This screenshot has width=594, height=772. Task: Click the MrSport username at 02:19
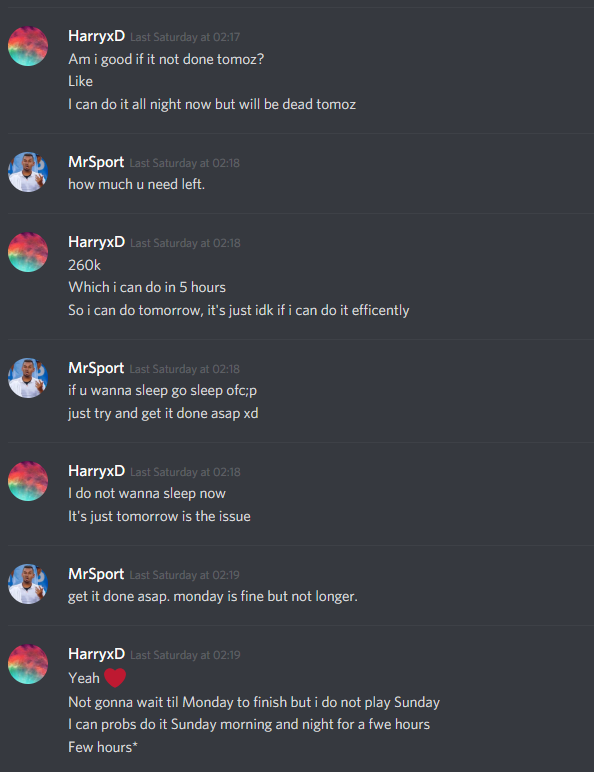tap(96, 574)
